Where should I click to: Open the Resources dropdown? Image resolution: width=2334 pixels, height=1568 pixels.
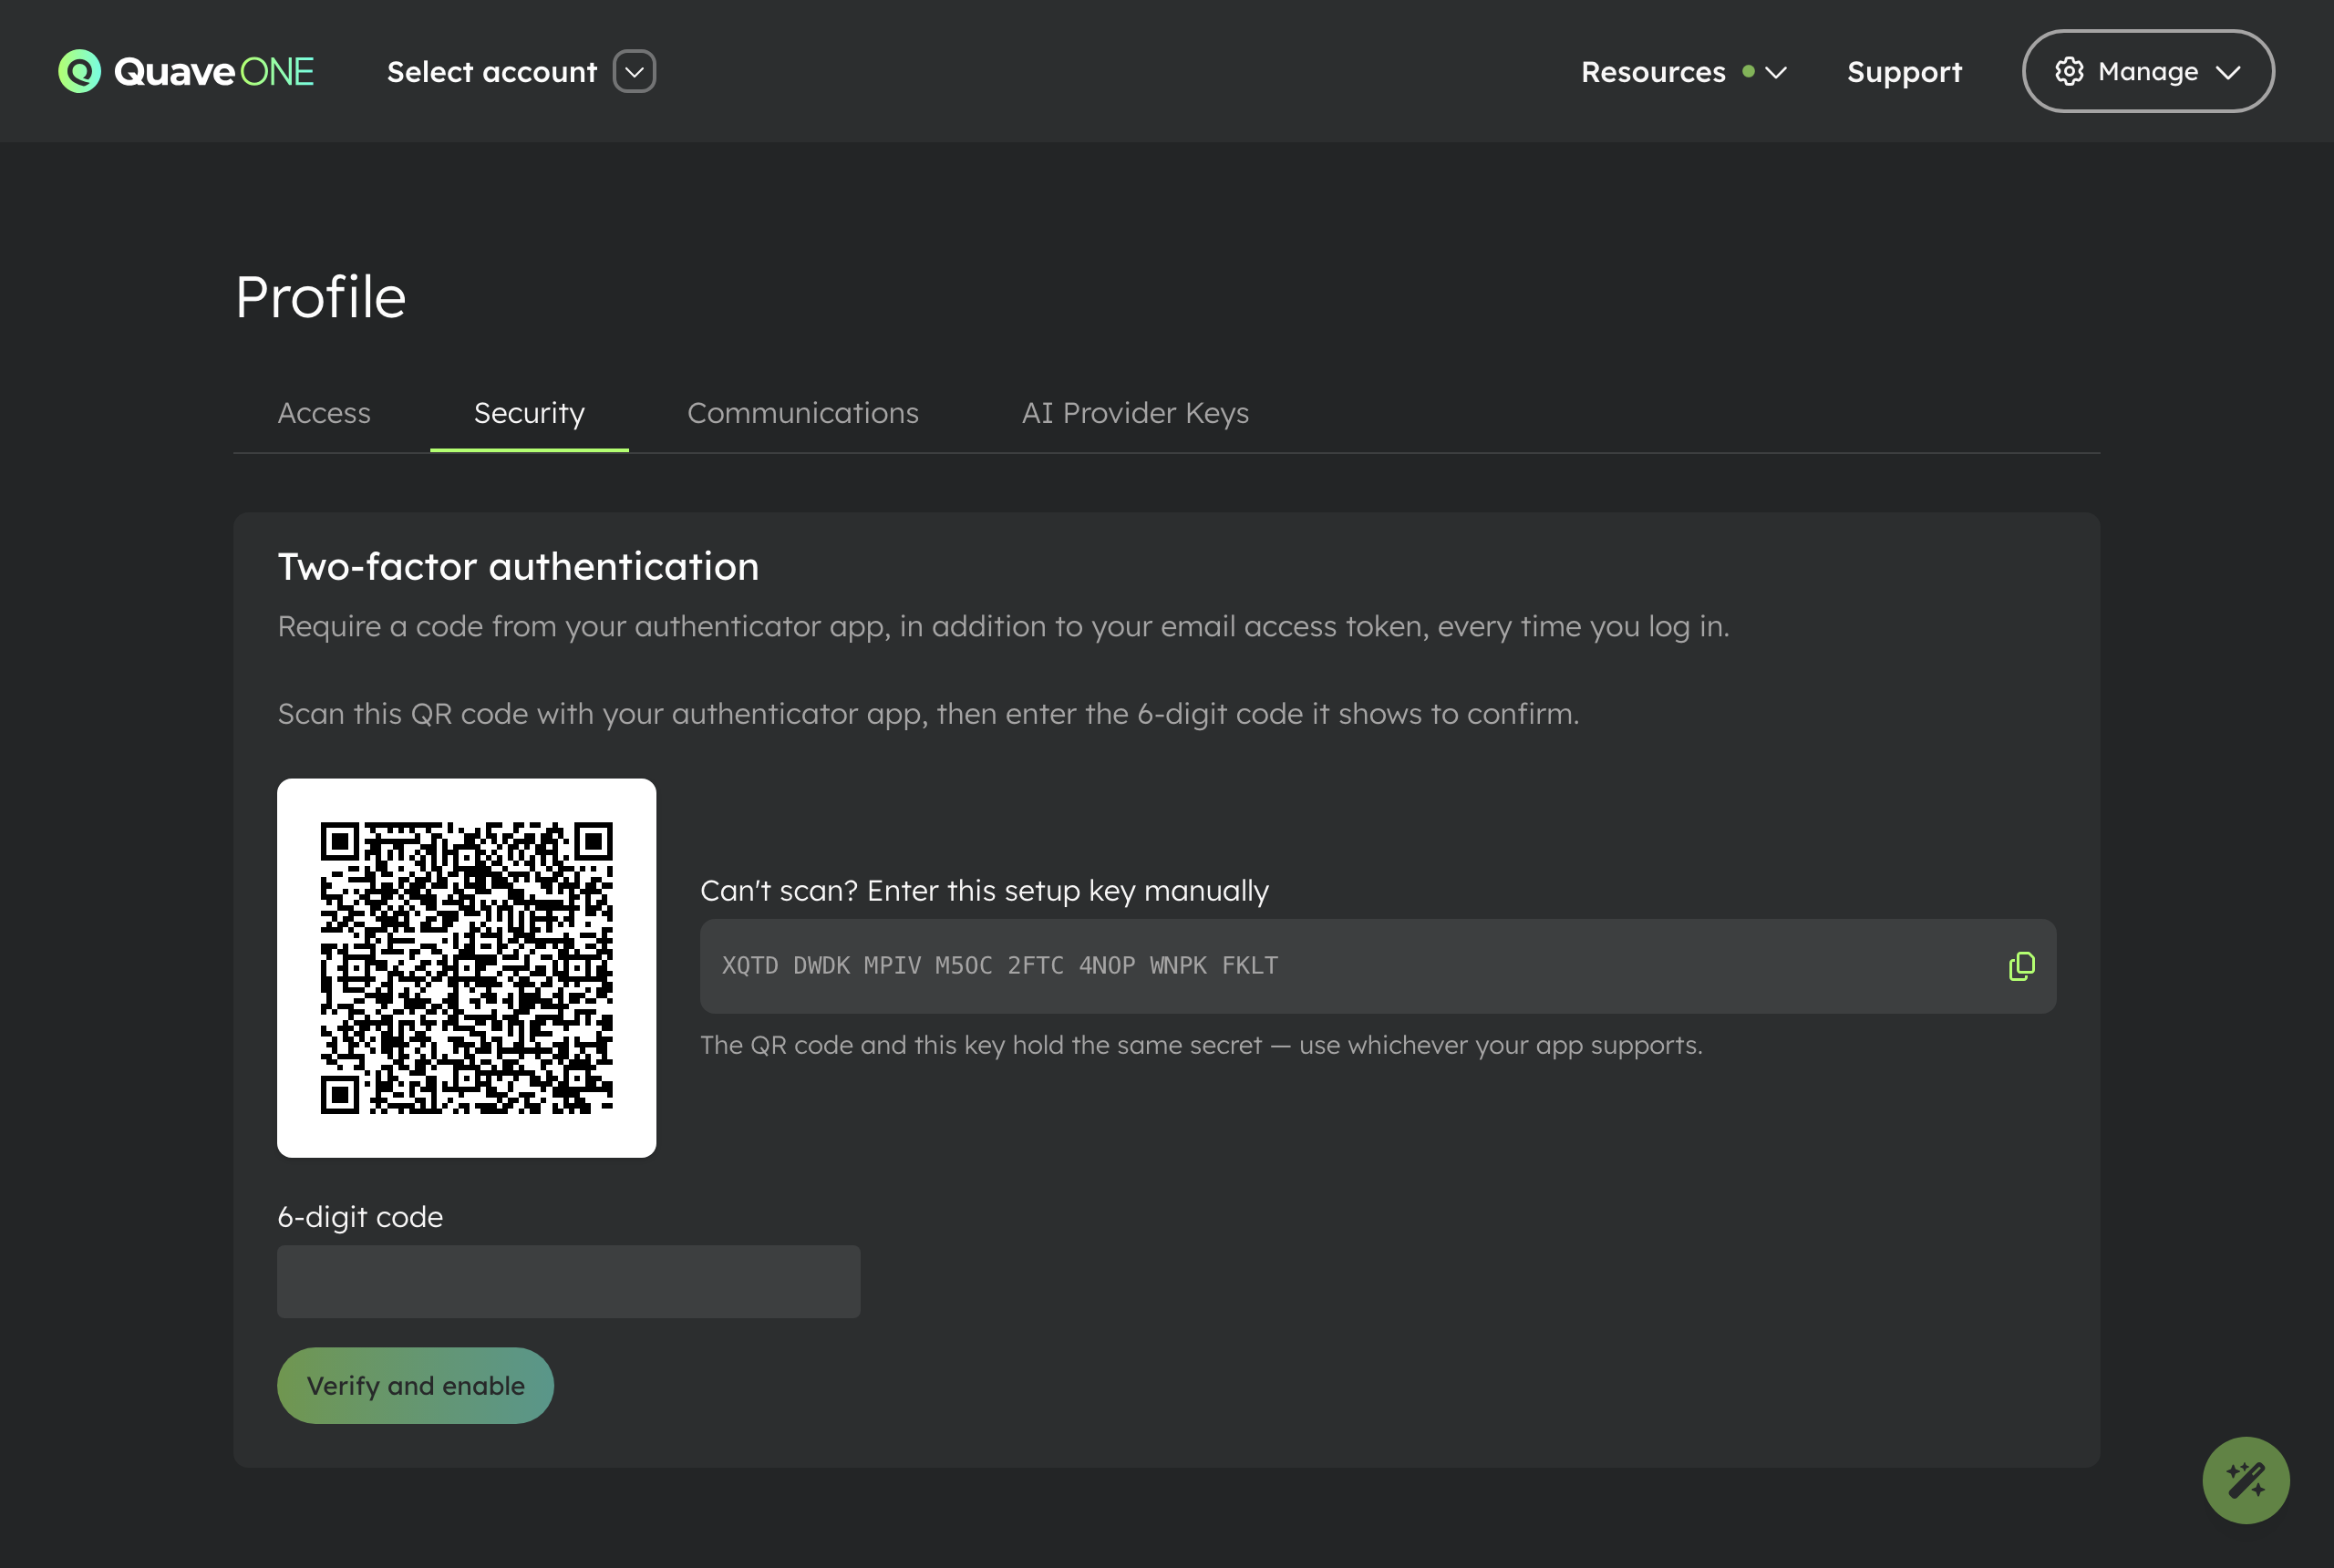1684,72
